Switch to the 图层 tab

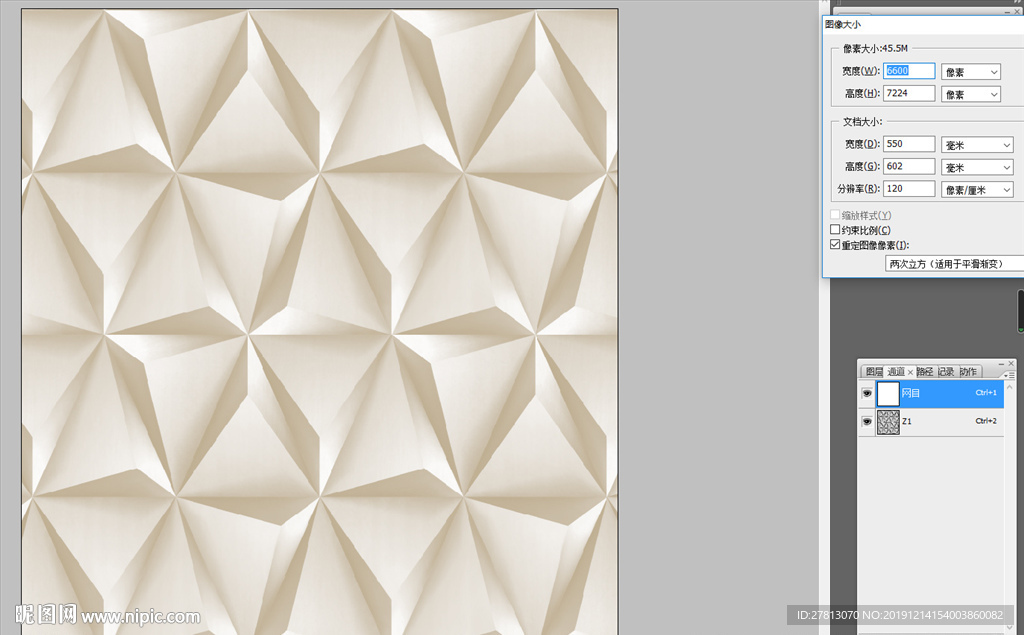tap(873, 372)
